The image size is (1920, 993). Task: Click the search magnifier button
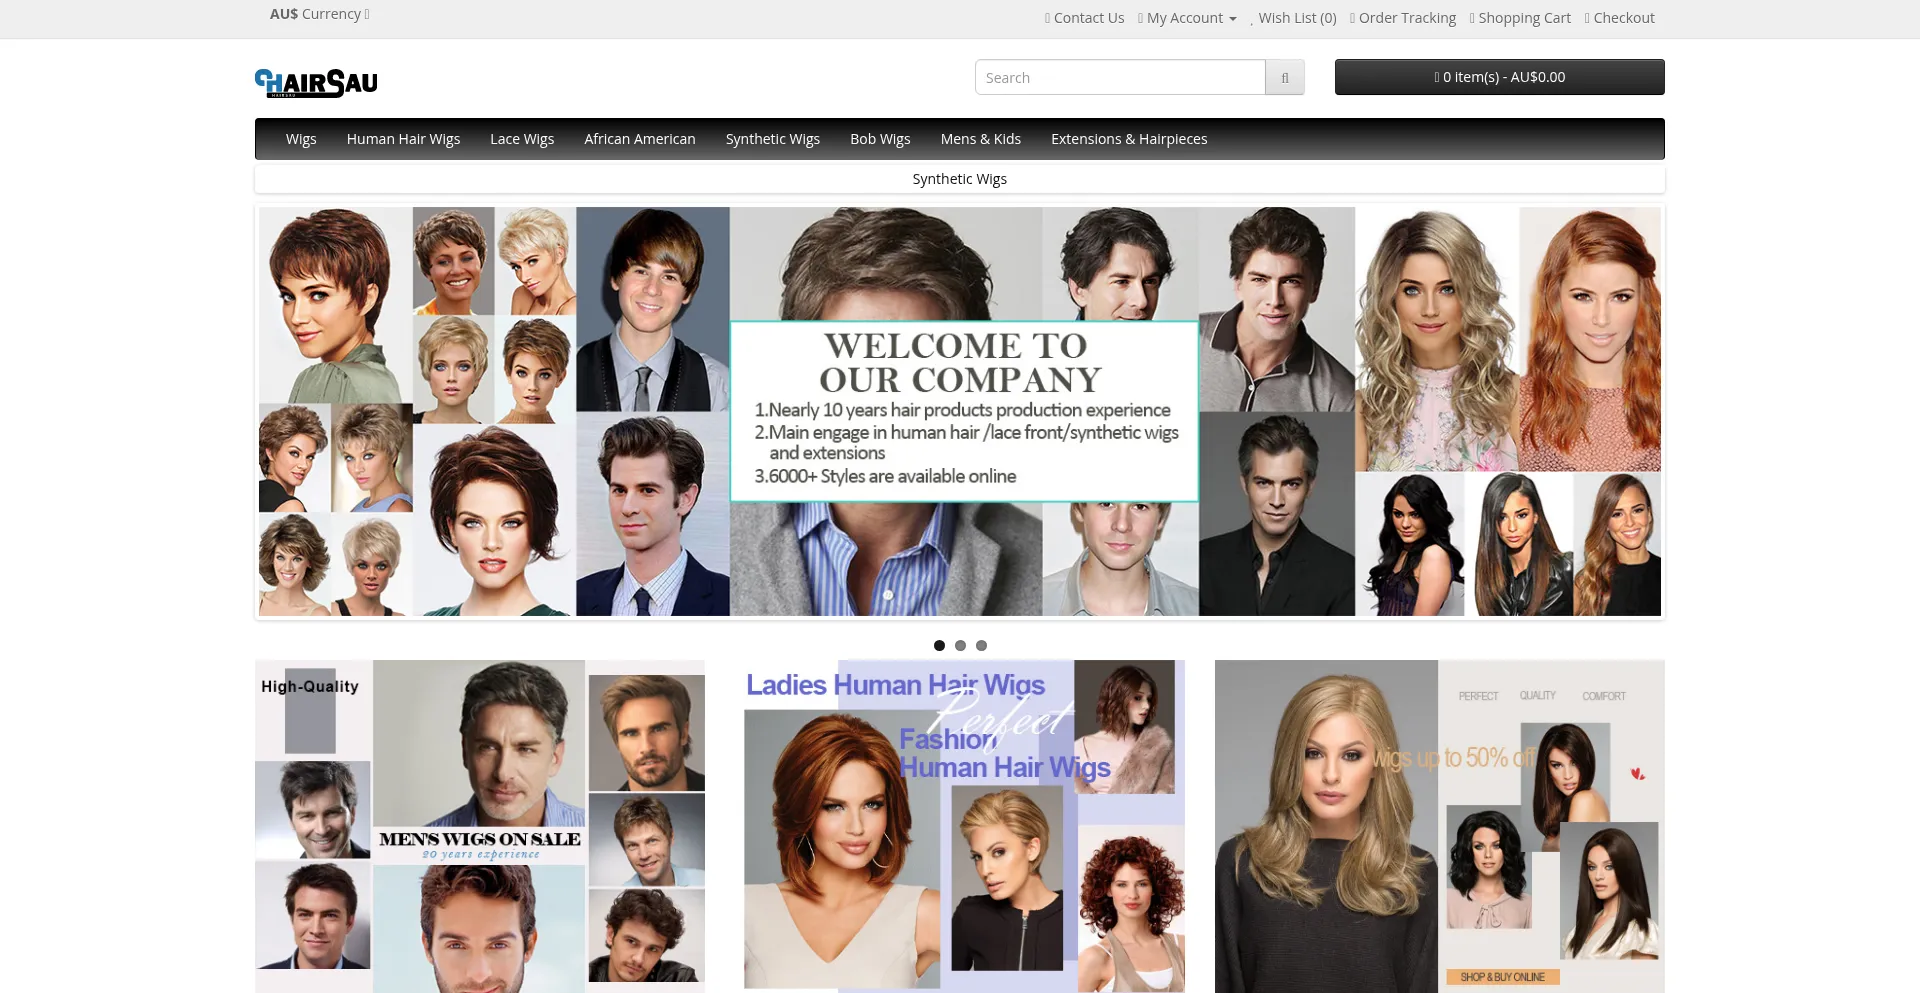coord(1285,77)
